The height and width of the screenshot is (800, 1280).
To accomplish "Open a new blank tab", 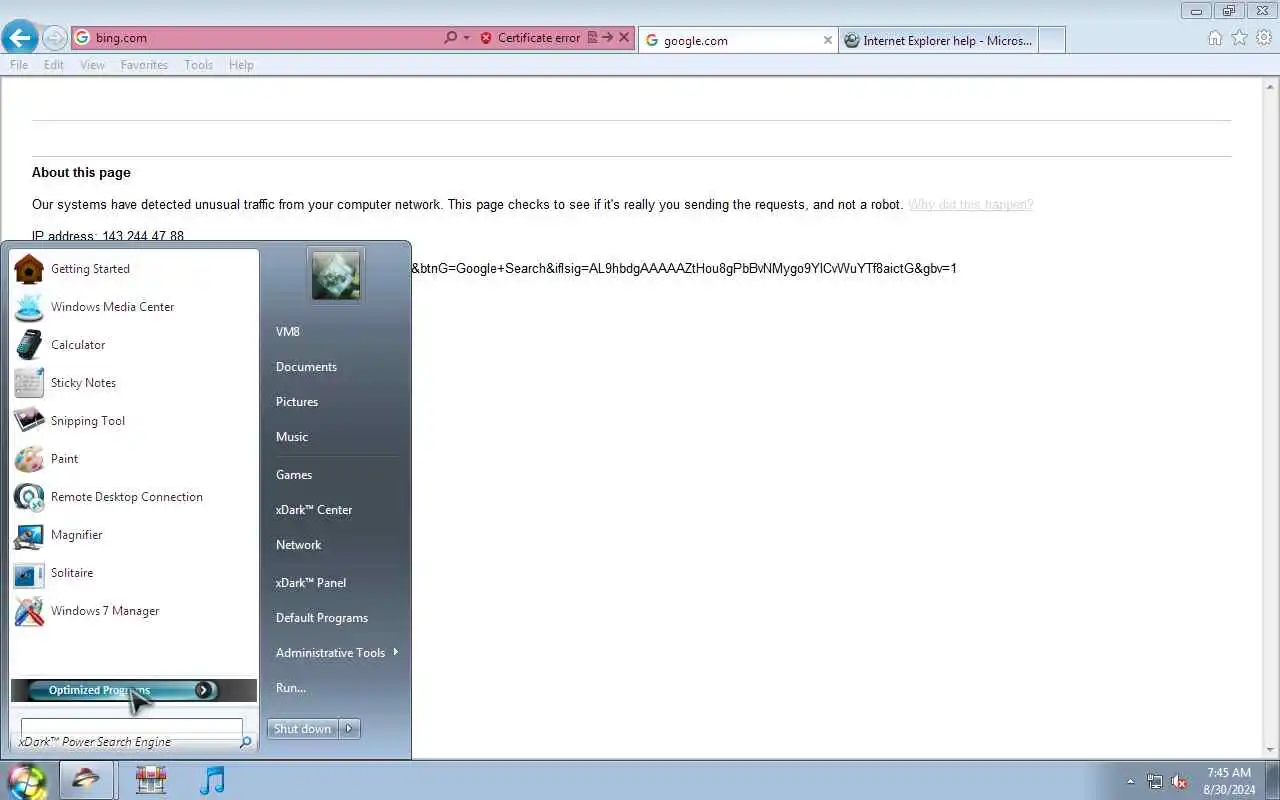I will click(1051, 40).
